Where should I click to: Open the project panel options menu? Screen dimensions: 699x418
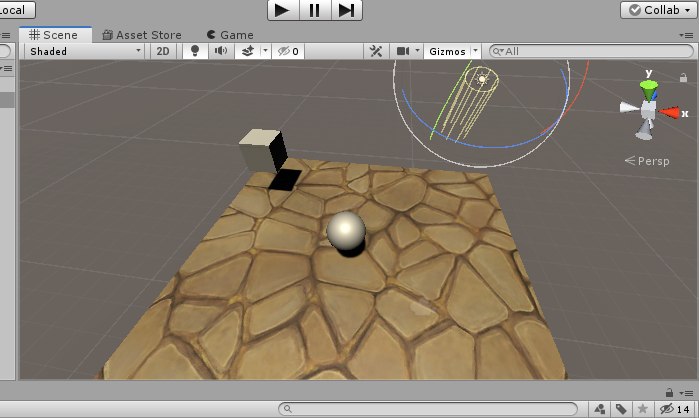[686, 393]
